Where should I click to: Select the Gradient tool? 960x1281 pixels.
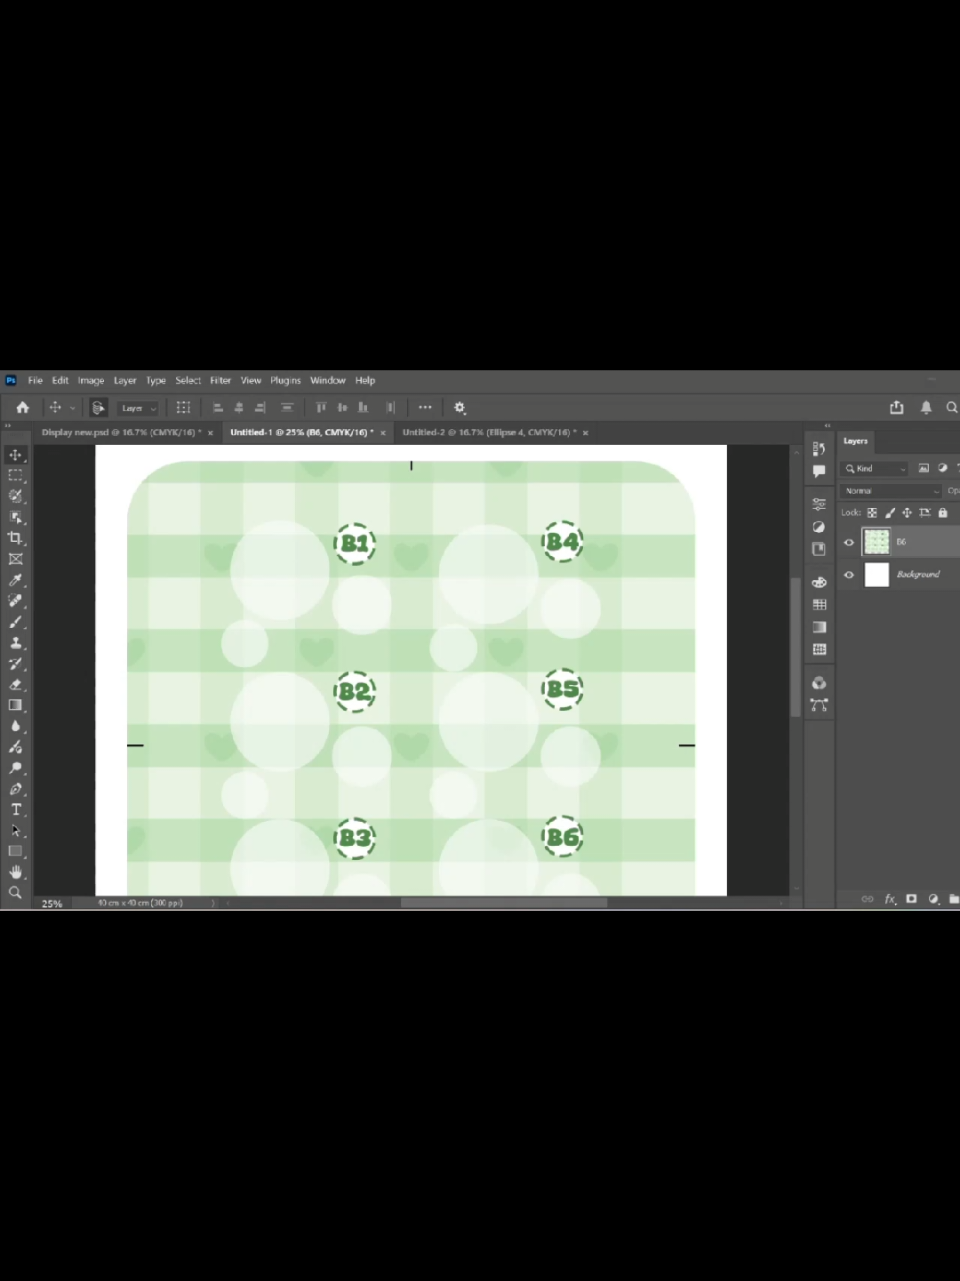(15, 705)
